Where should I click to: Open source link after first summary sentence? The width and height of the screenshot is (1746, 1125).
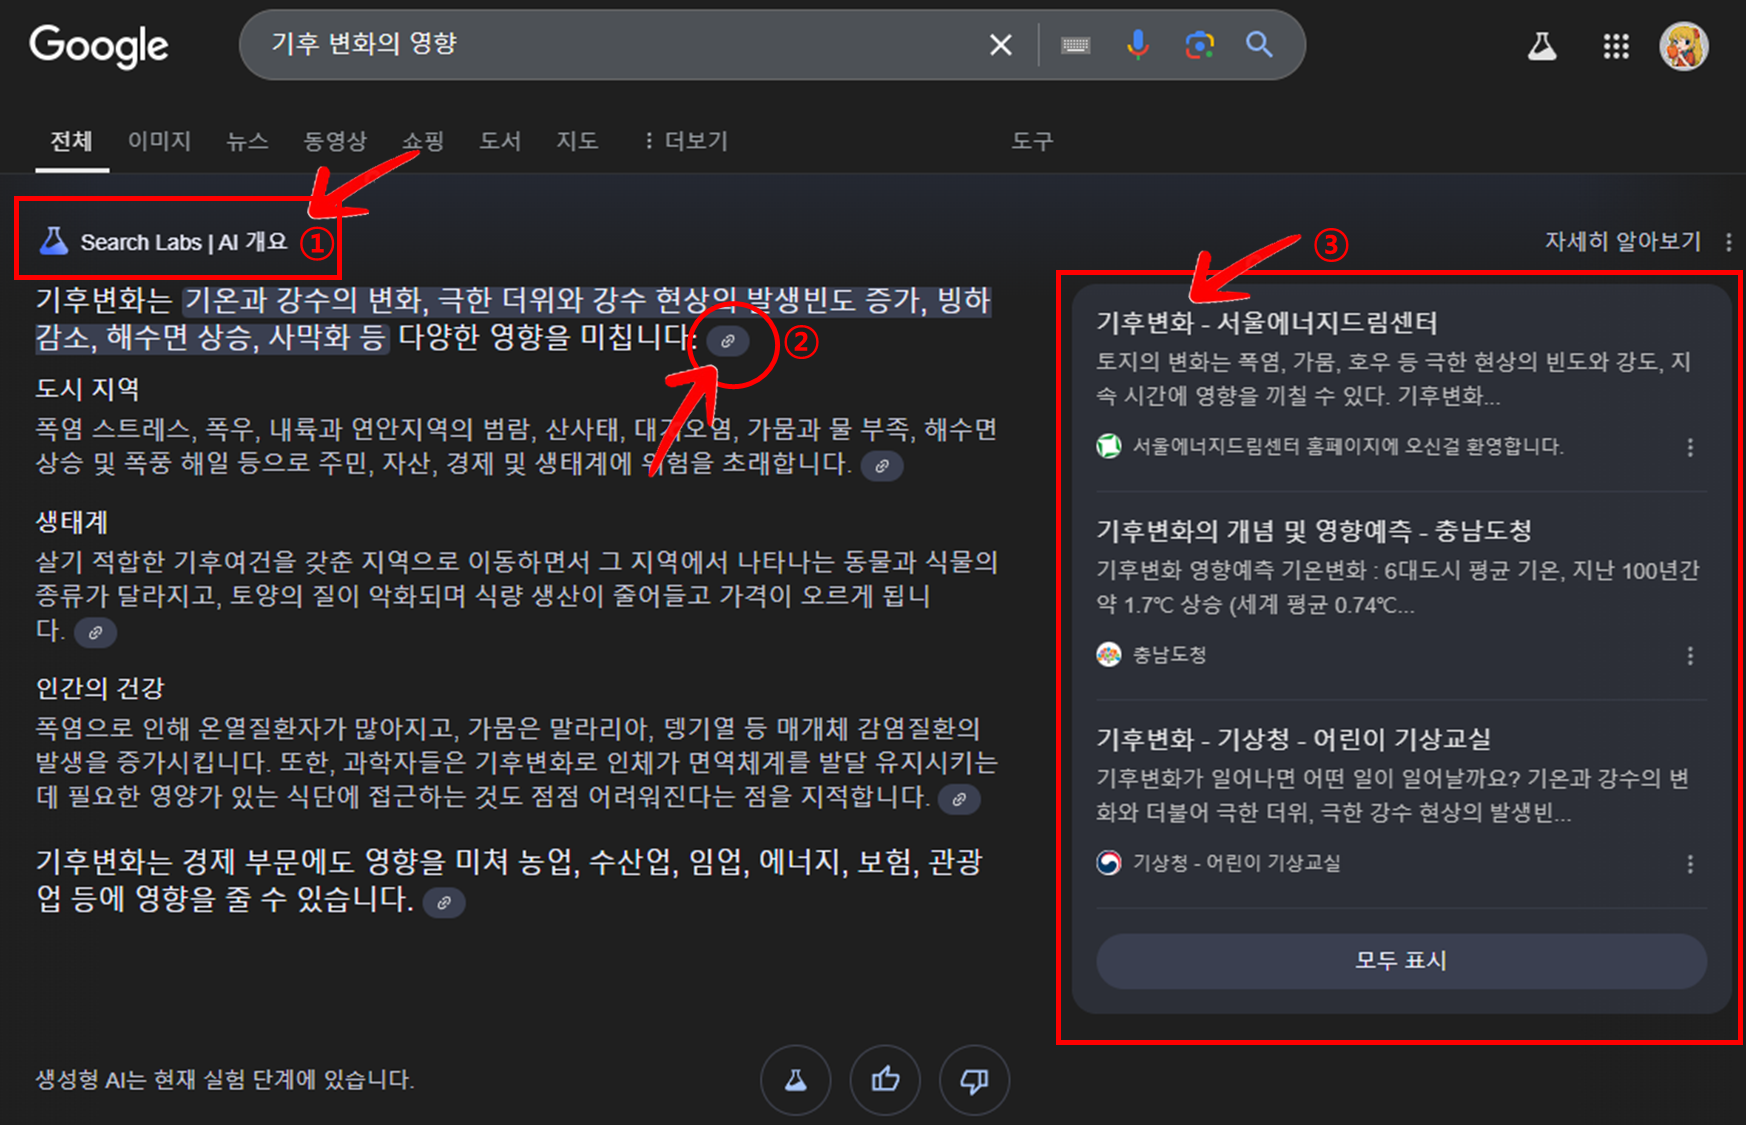(x=728, y=341)
